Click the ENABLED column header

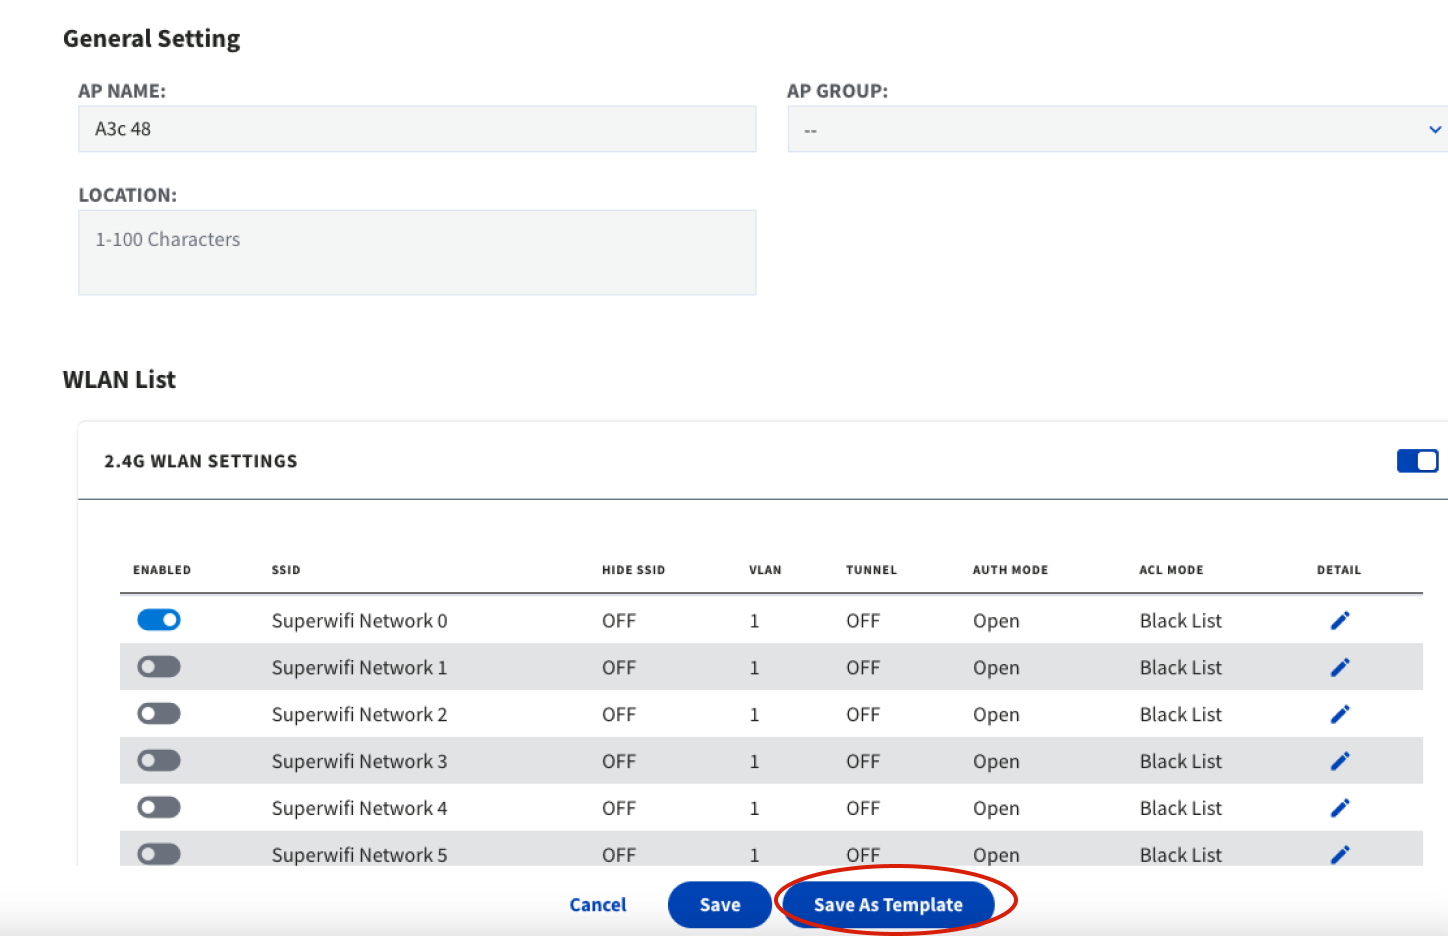tap(162, 570)
